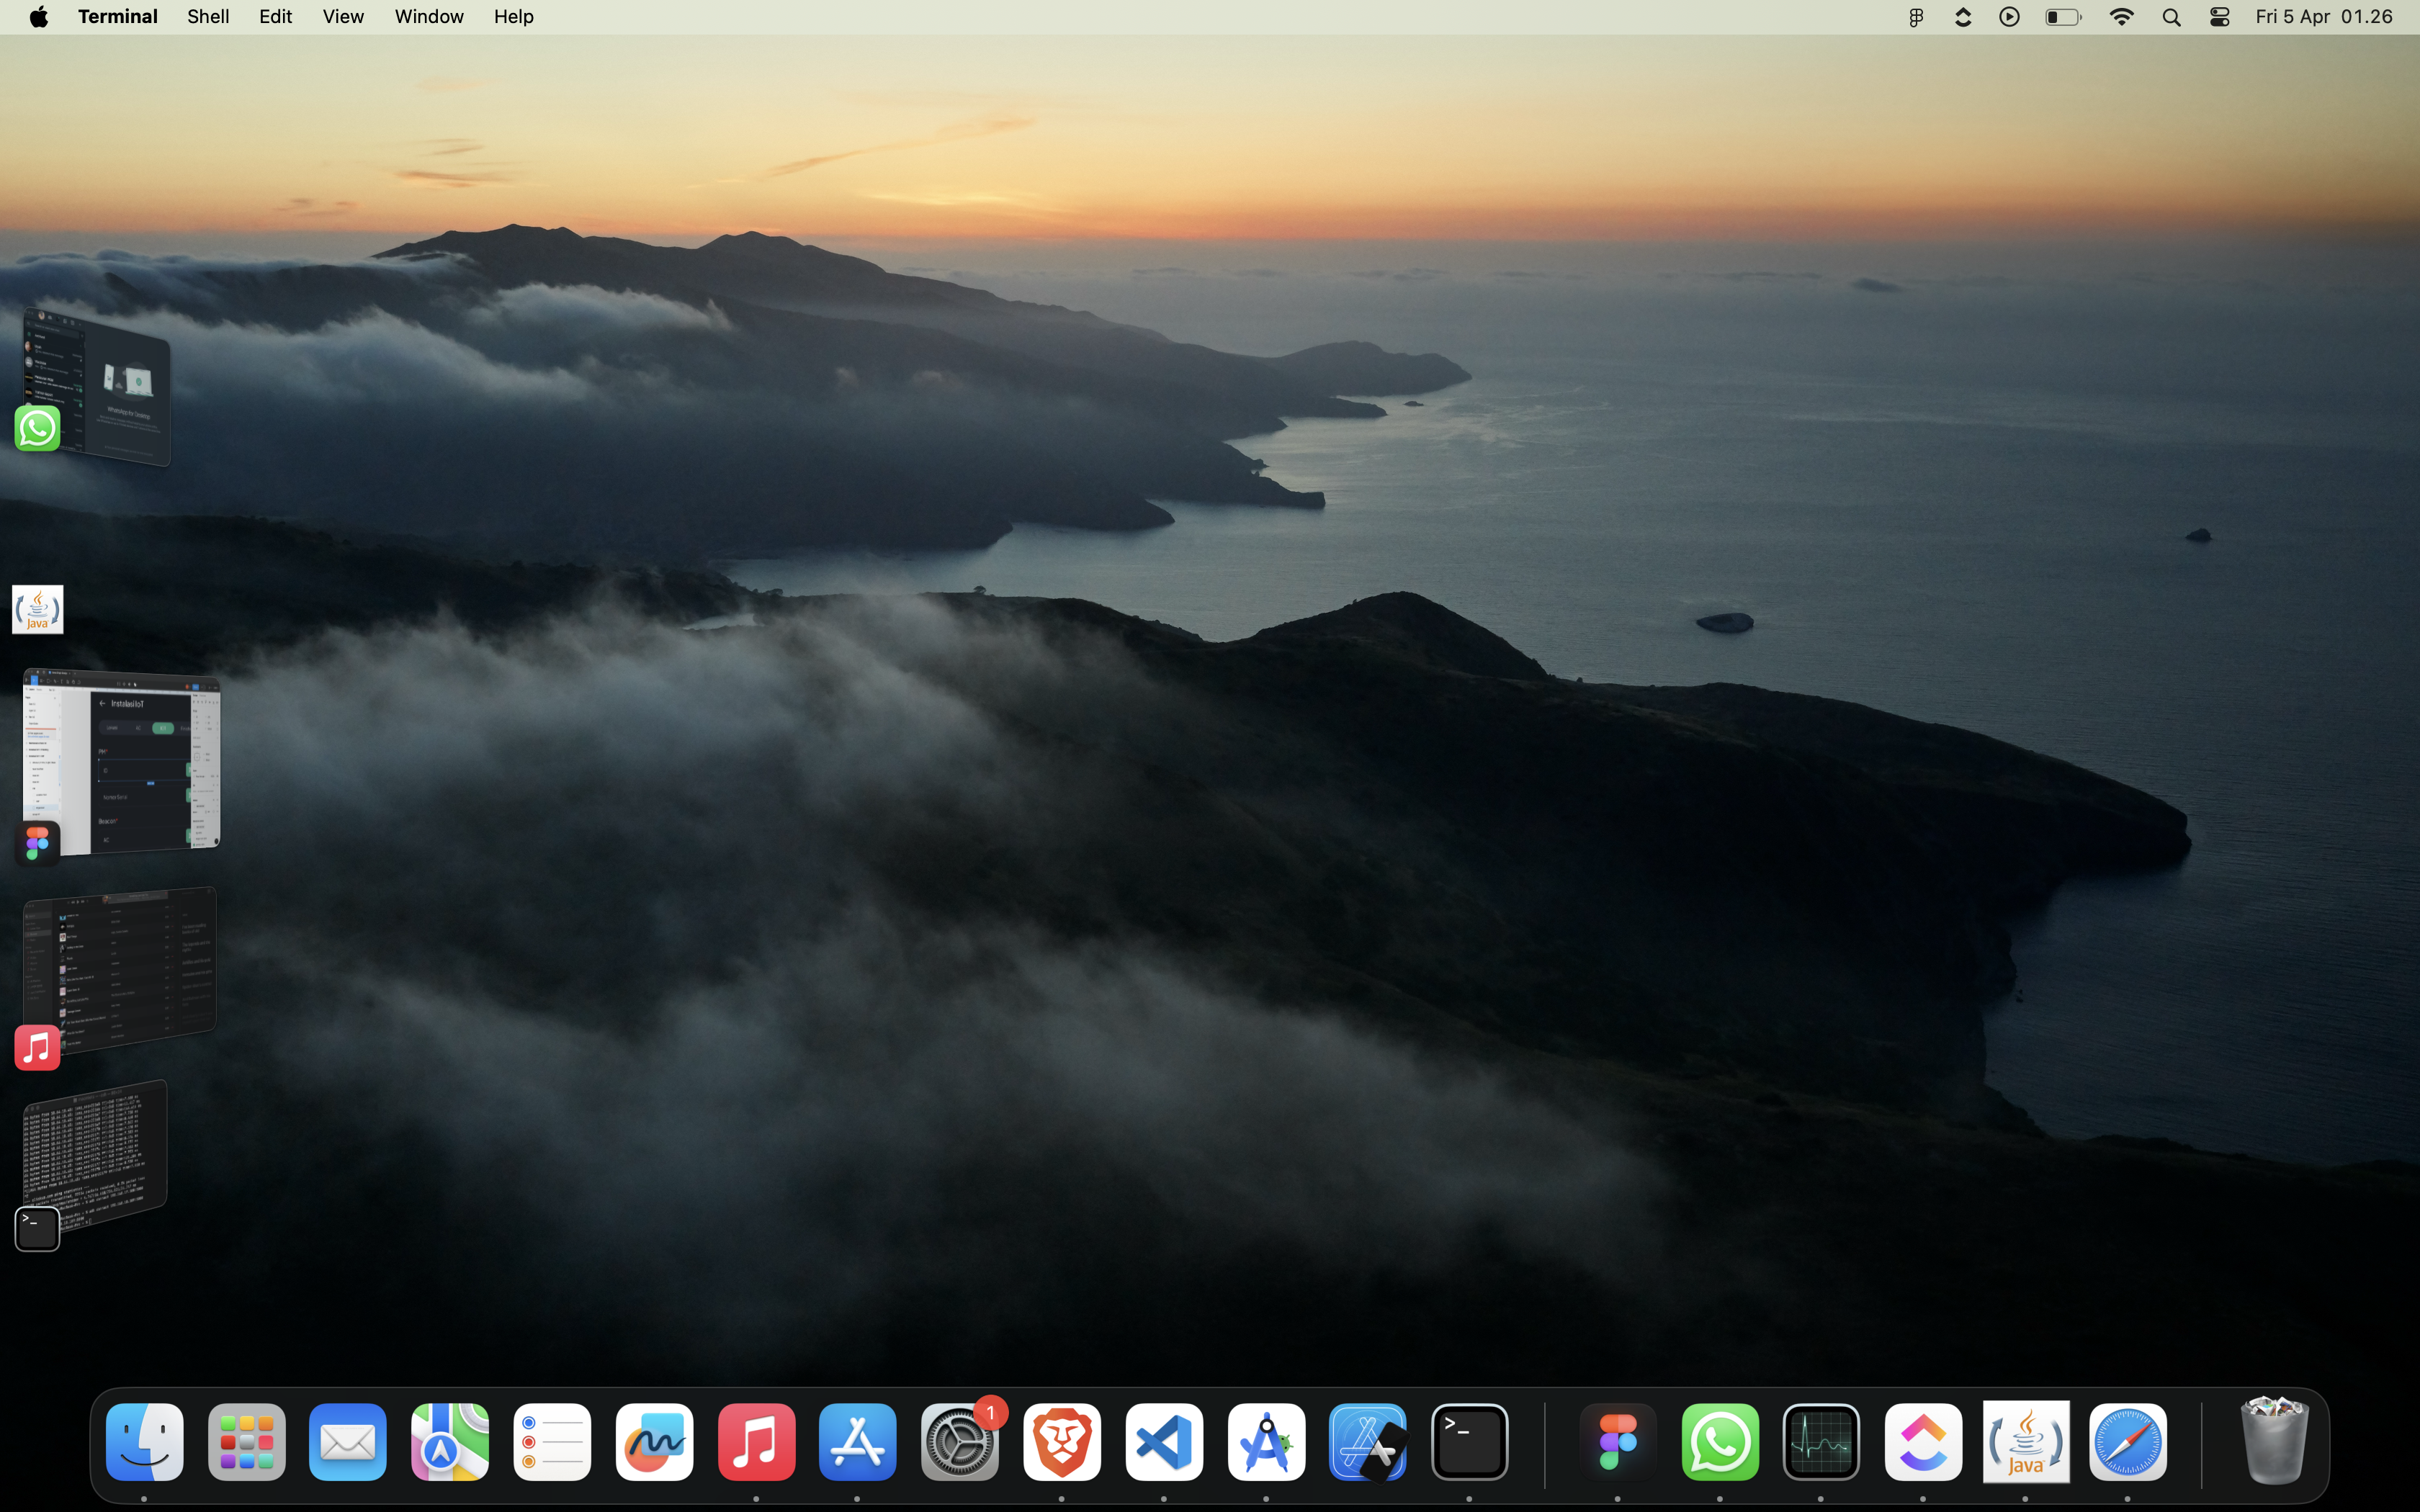The image size is (2420, 1512).
Task: Open WhatsApp in the dock
Action: [1720, 1442]
